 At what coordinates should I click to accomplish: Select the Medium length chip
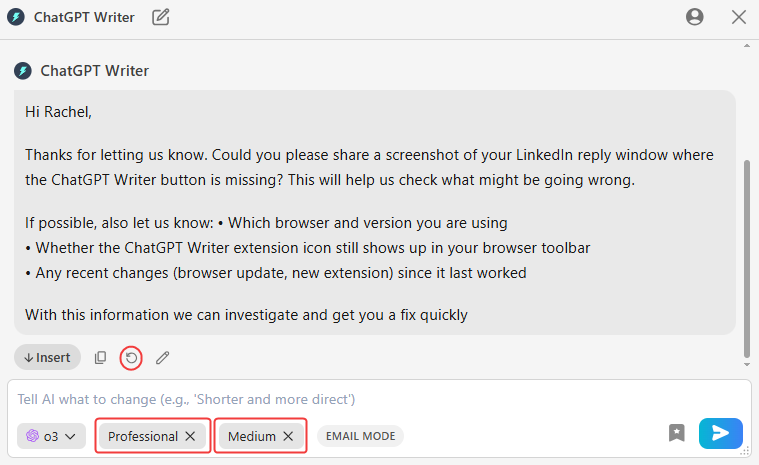(x=252, y=436)
